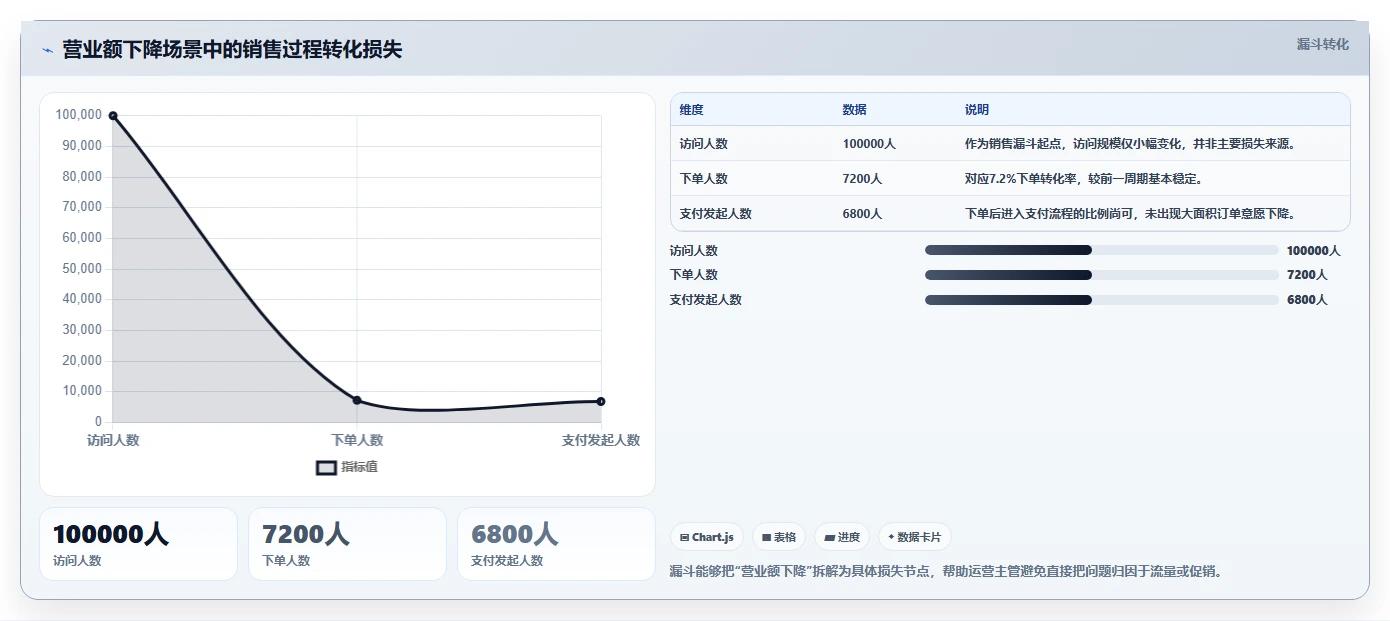Click the 10,000 y-axis label
Image resolution: width=1390 pixels, height=621 pixels.
pos(82,391)
